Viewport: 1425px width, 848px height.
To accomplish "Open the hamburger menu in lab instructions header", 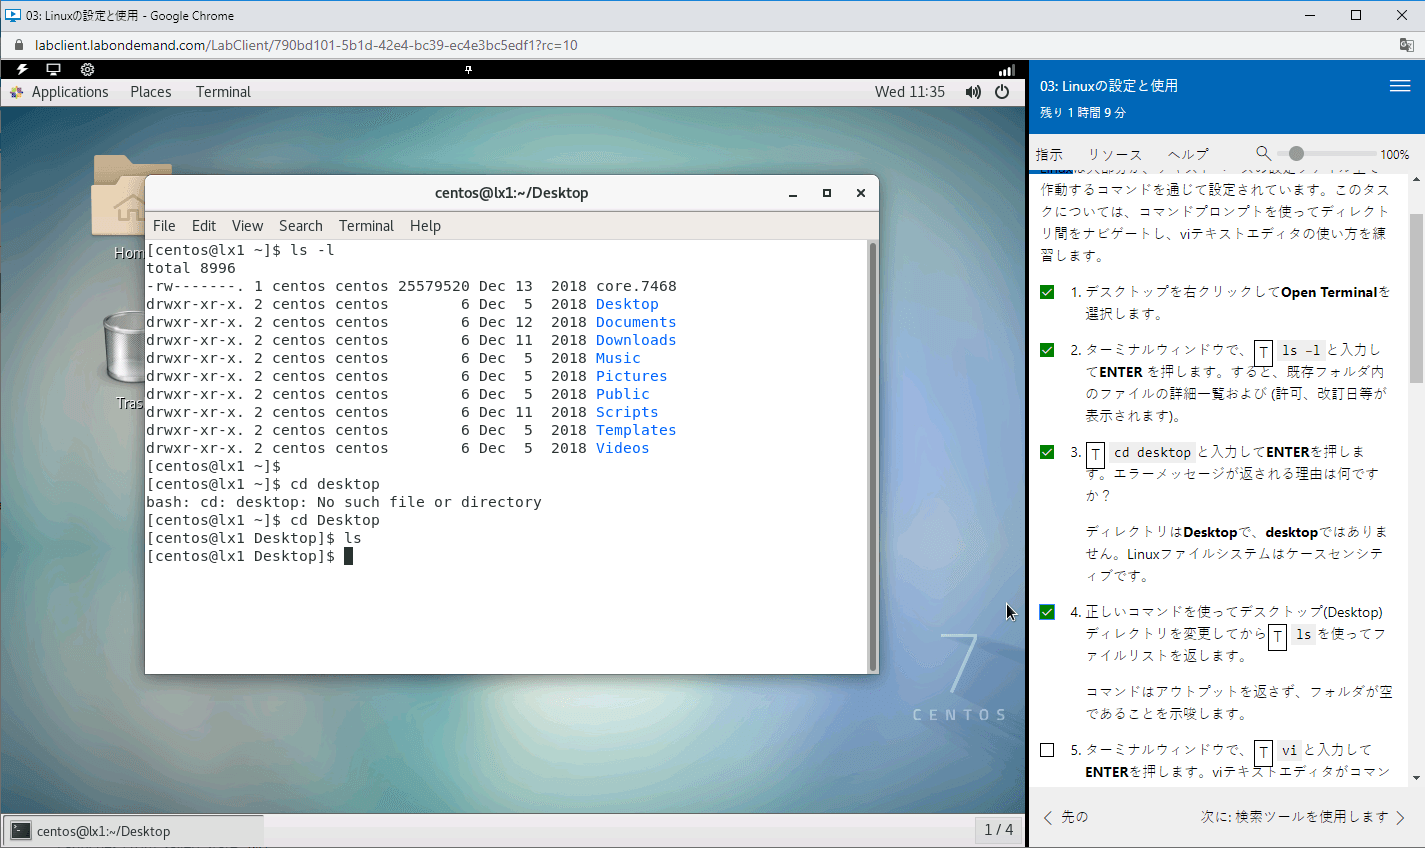I will (1400, 86).
